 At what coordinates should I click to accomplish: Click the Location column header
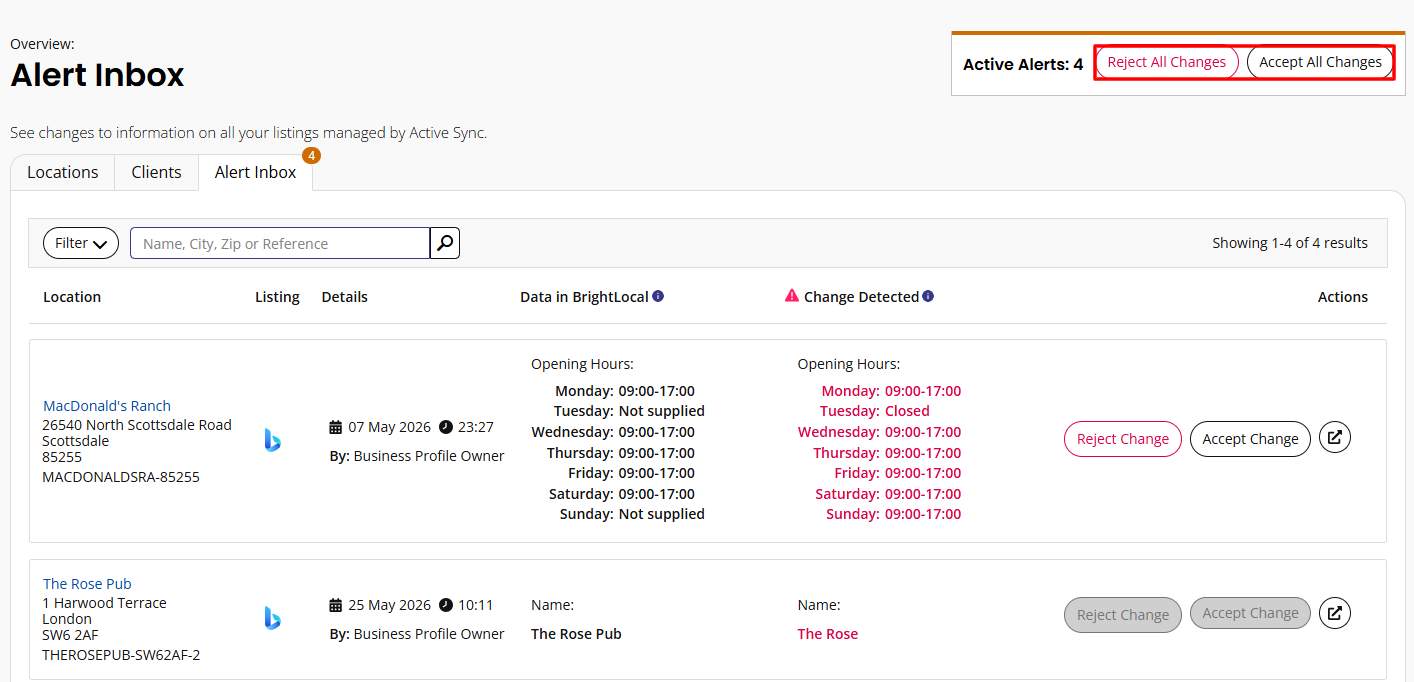[72, 297]
